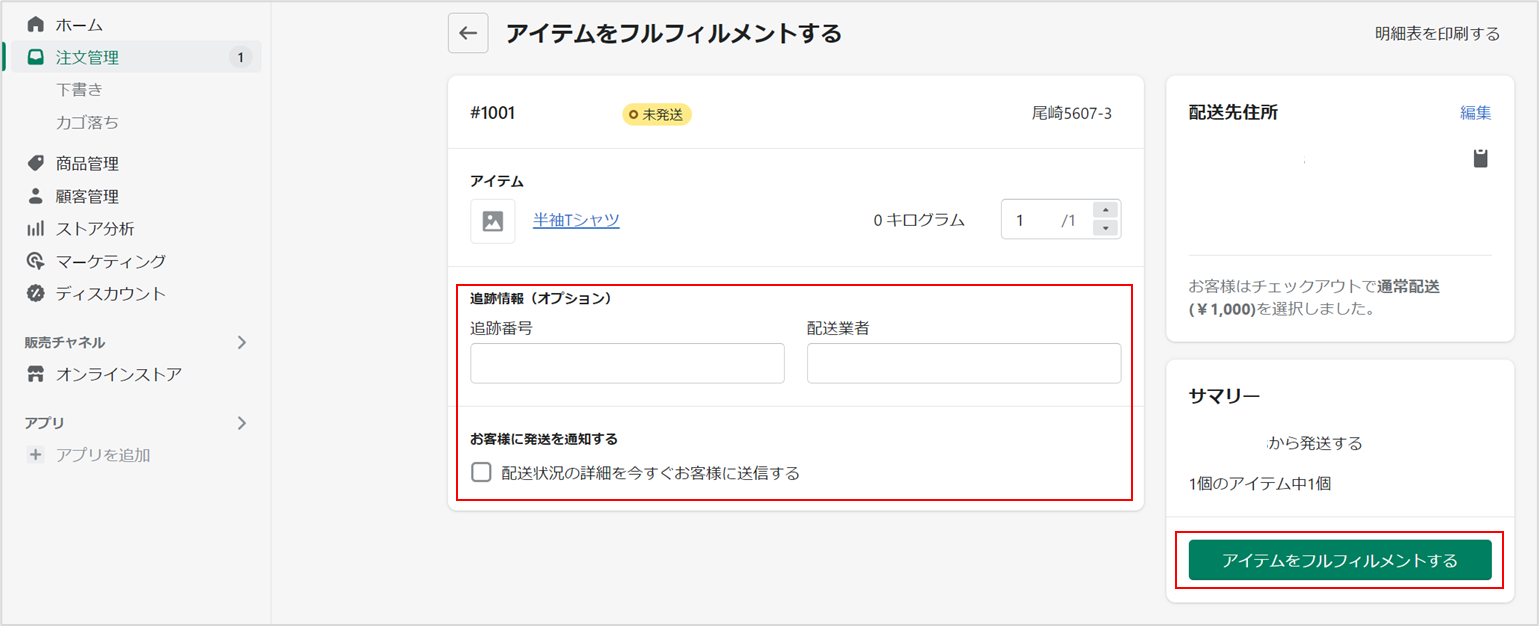Image resolution: width=1539 pixels, height=626 pixels.
Task: Click the Home house icon
Action: [36, 24]
